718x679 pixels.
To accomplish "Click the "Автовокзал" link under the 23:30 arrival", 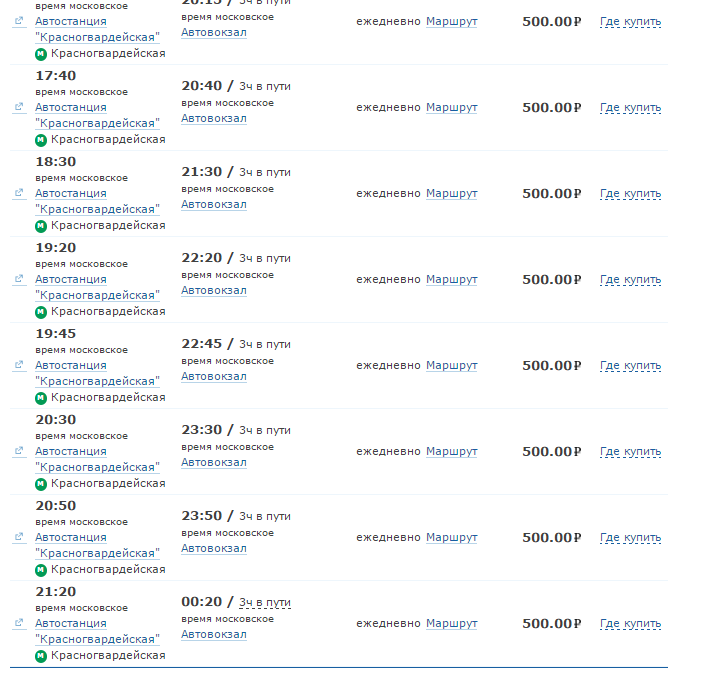I will (213, 463).
